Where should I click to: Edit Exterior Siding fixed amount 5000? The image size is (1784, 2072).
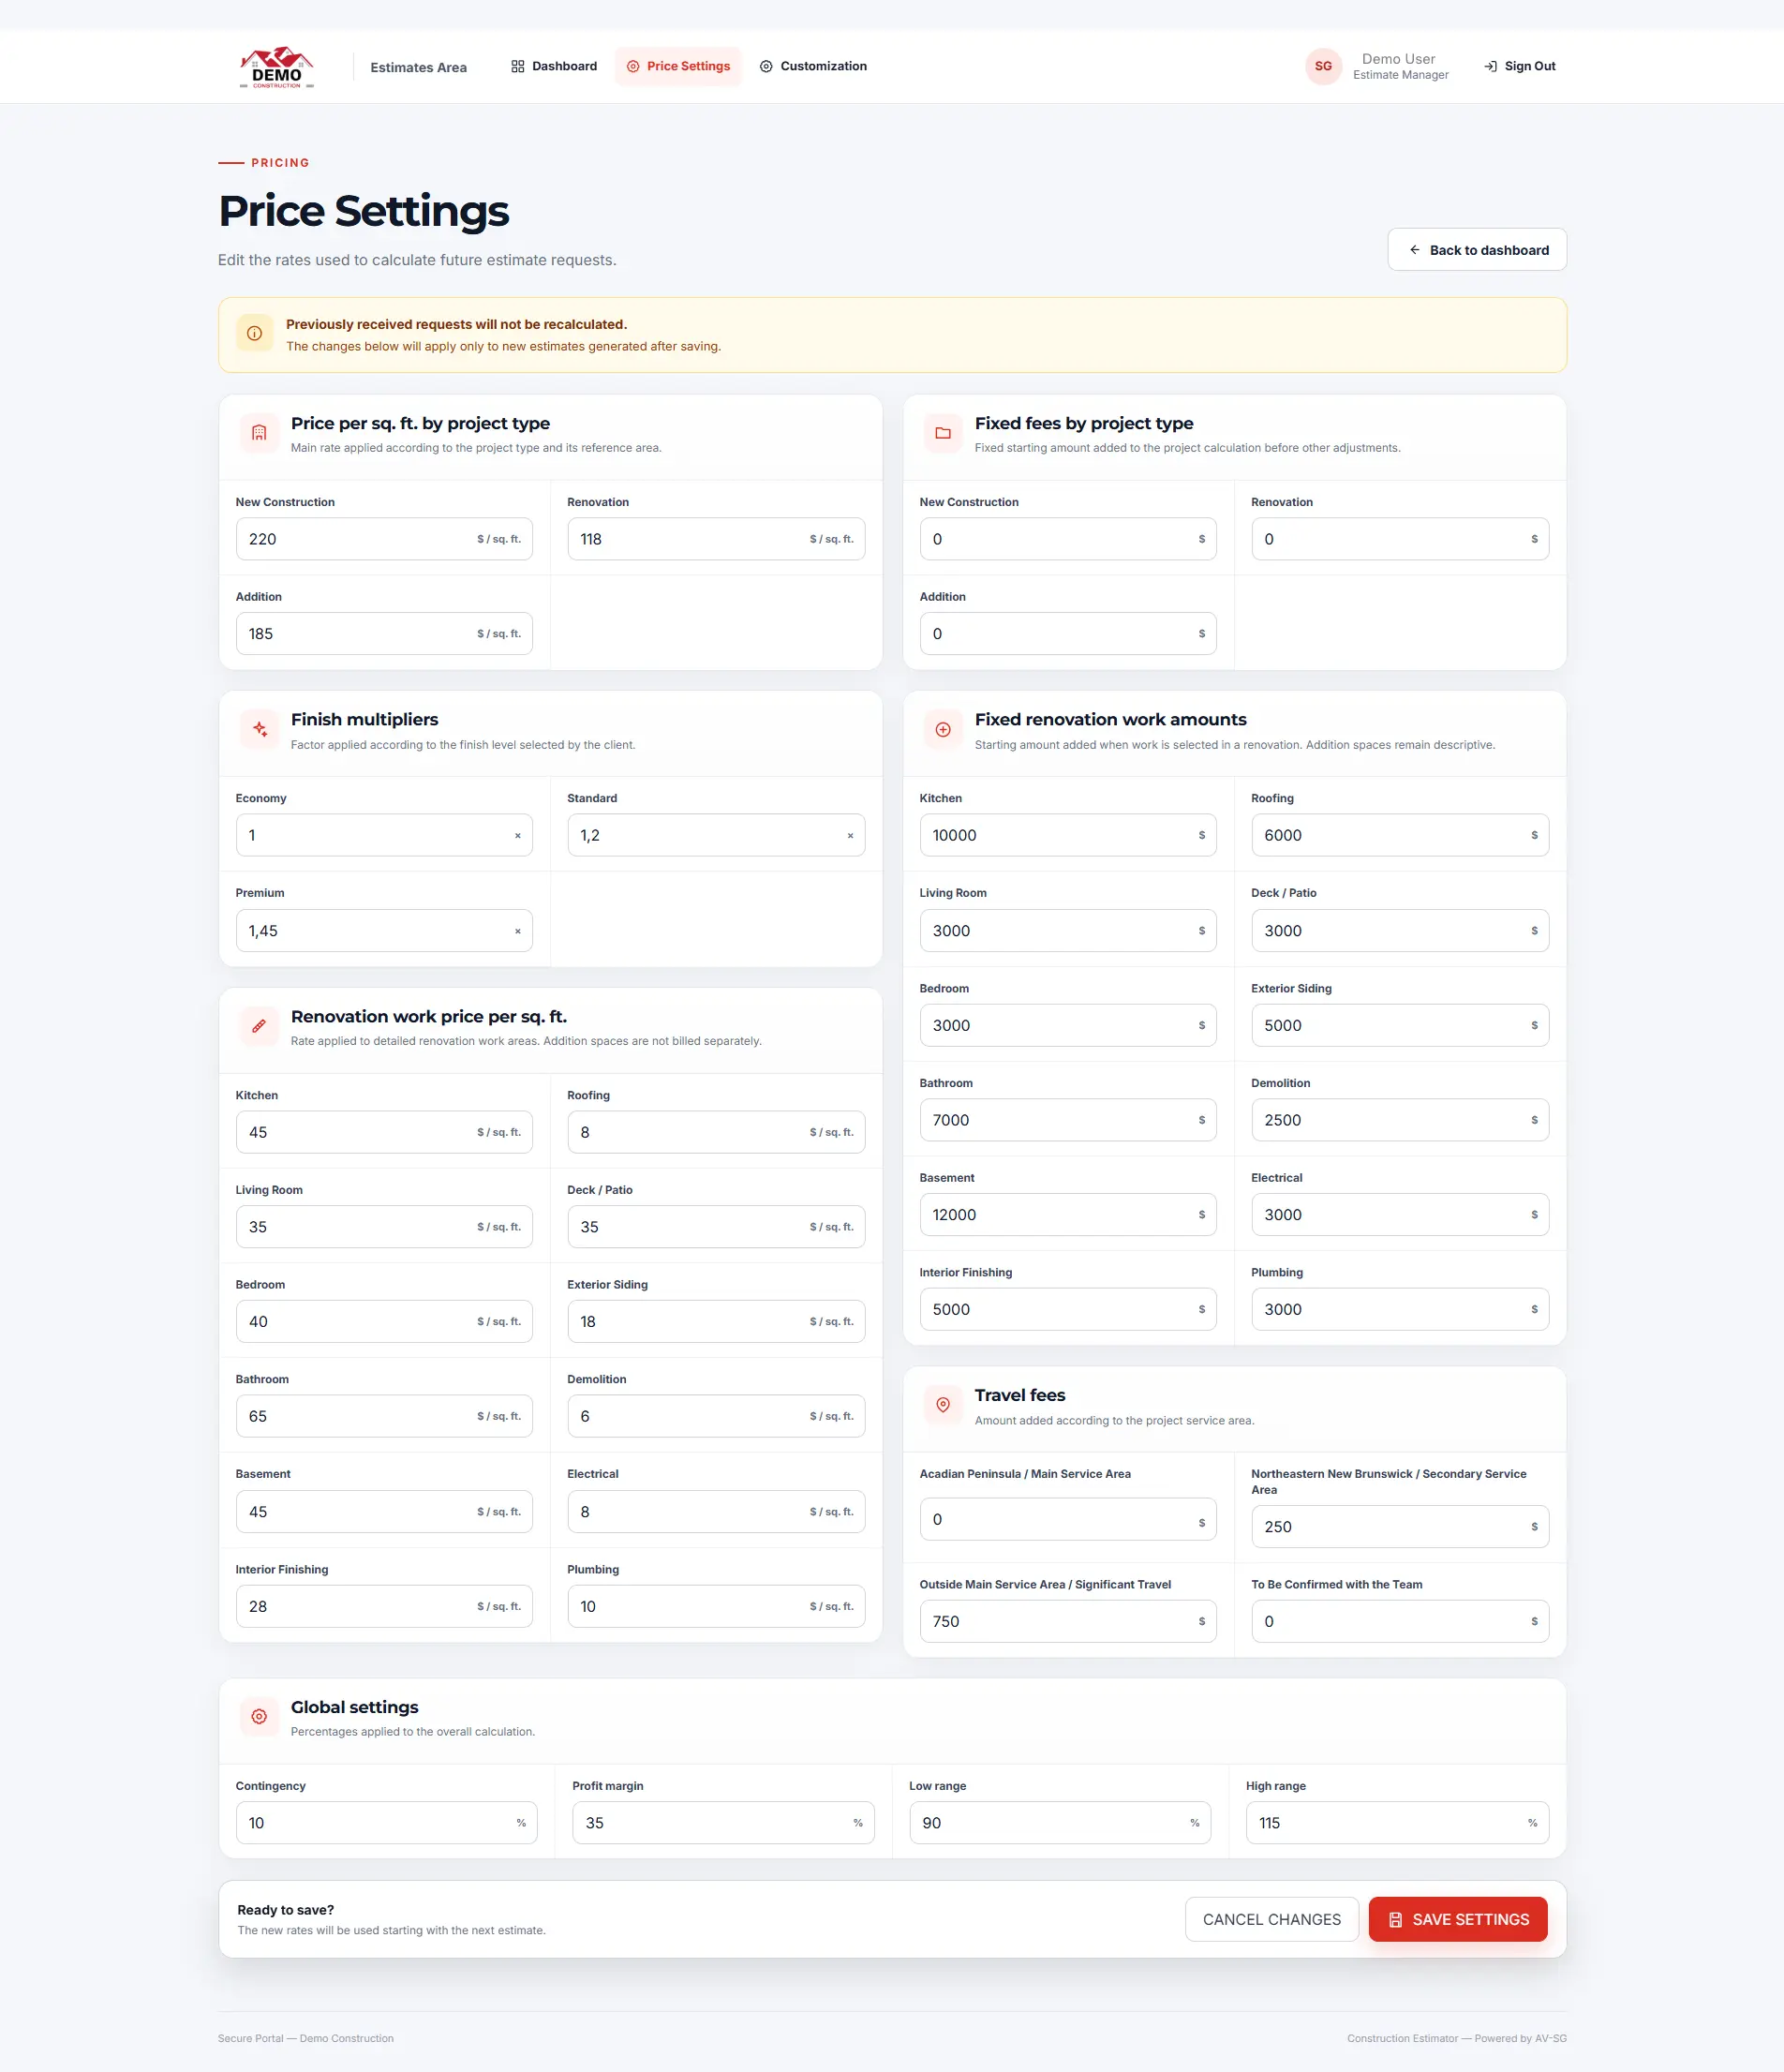click(x=1400, y=1026)
